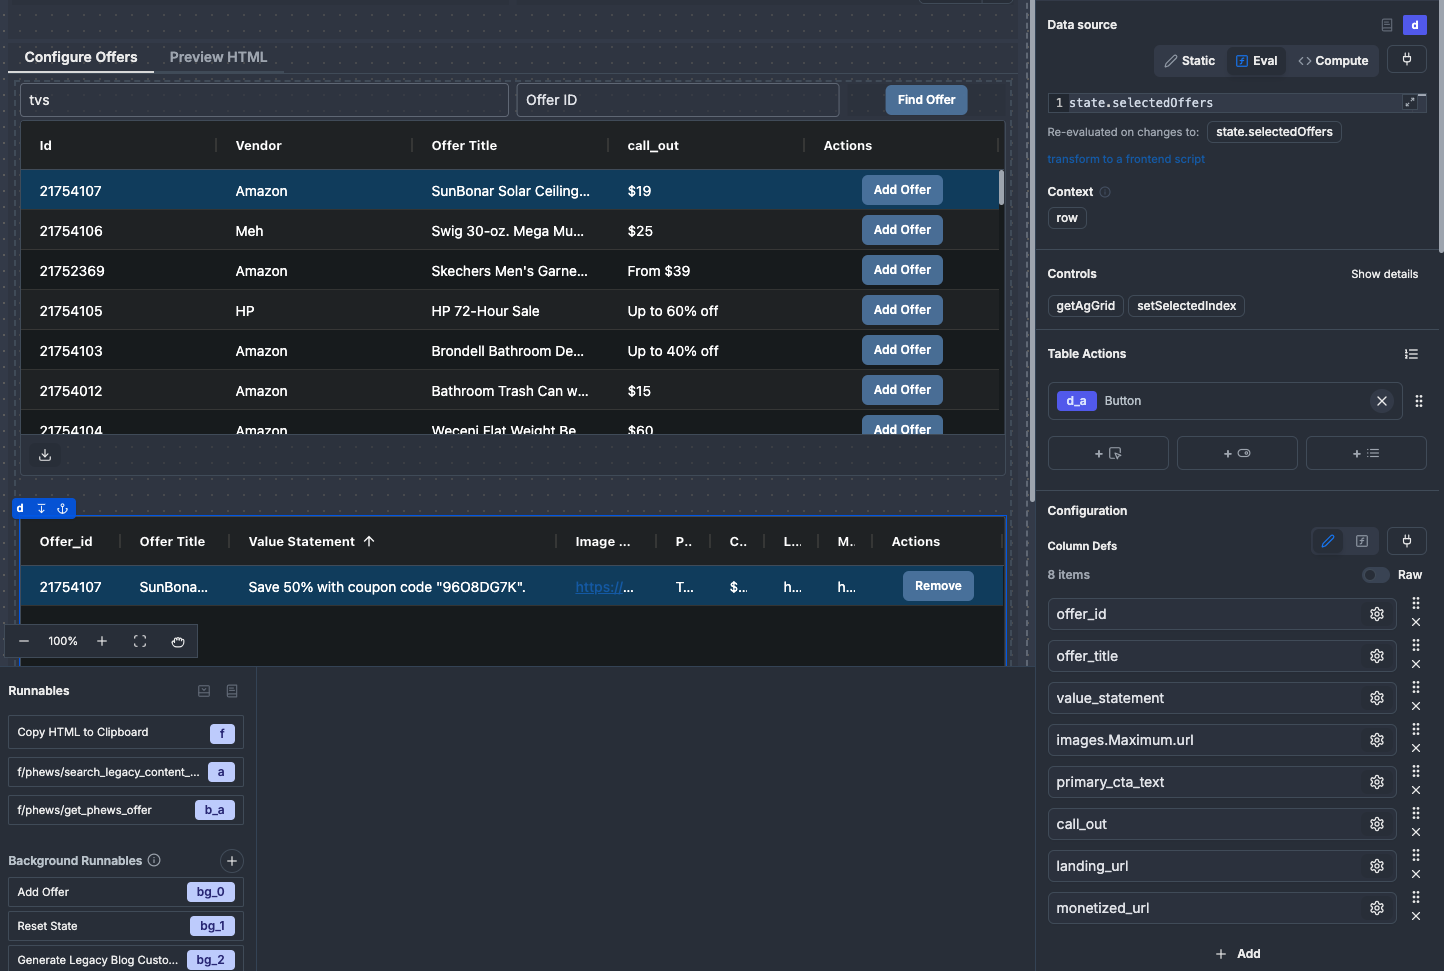Click transform to a frontend script link

tap(1126, 159)
